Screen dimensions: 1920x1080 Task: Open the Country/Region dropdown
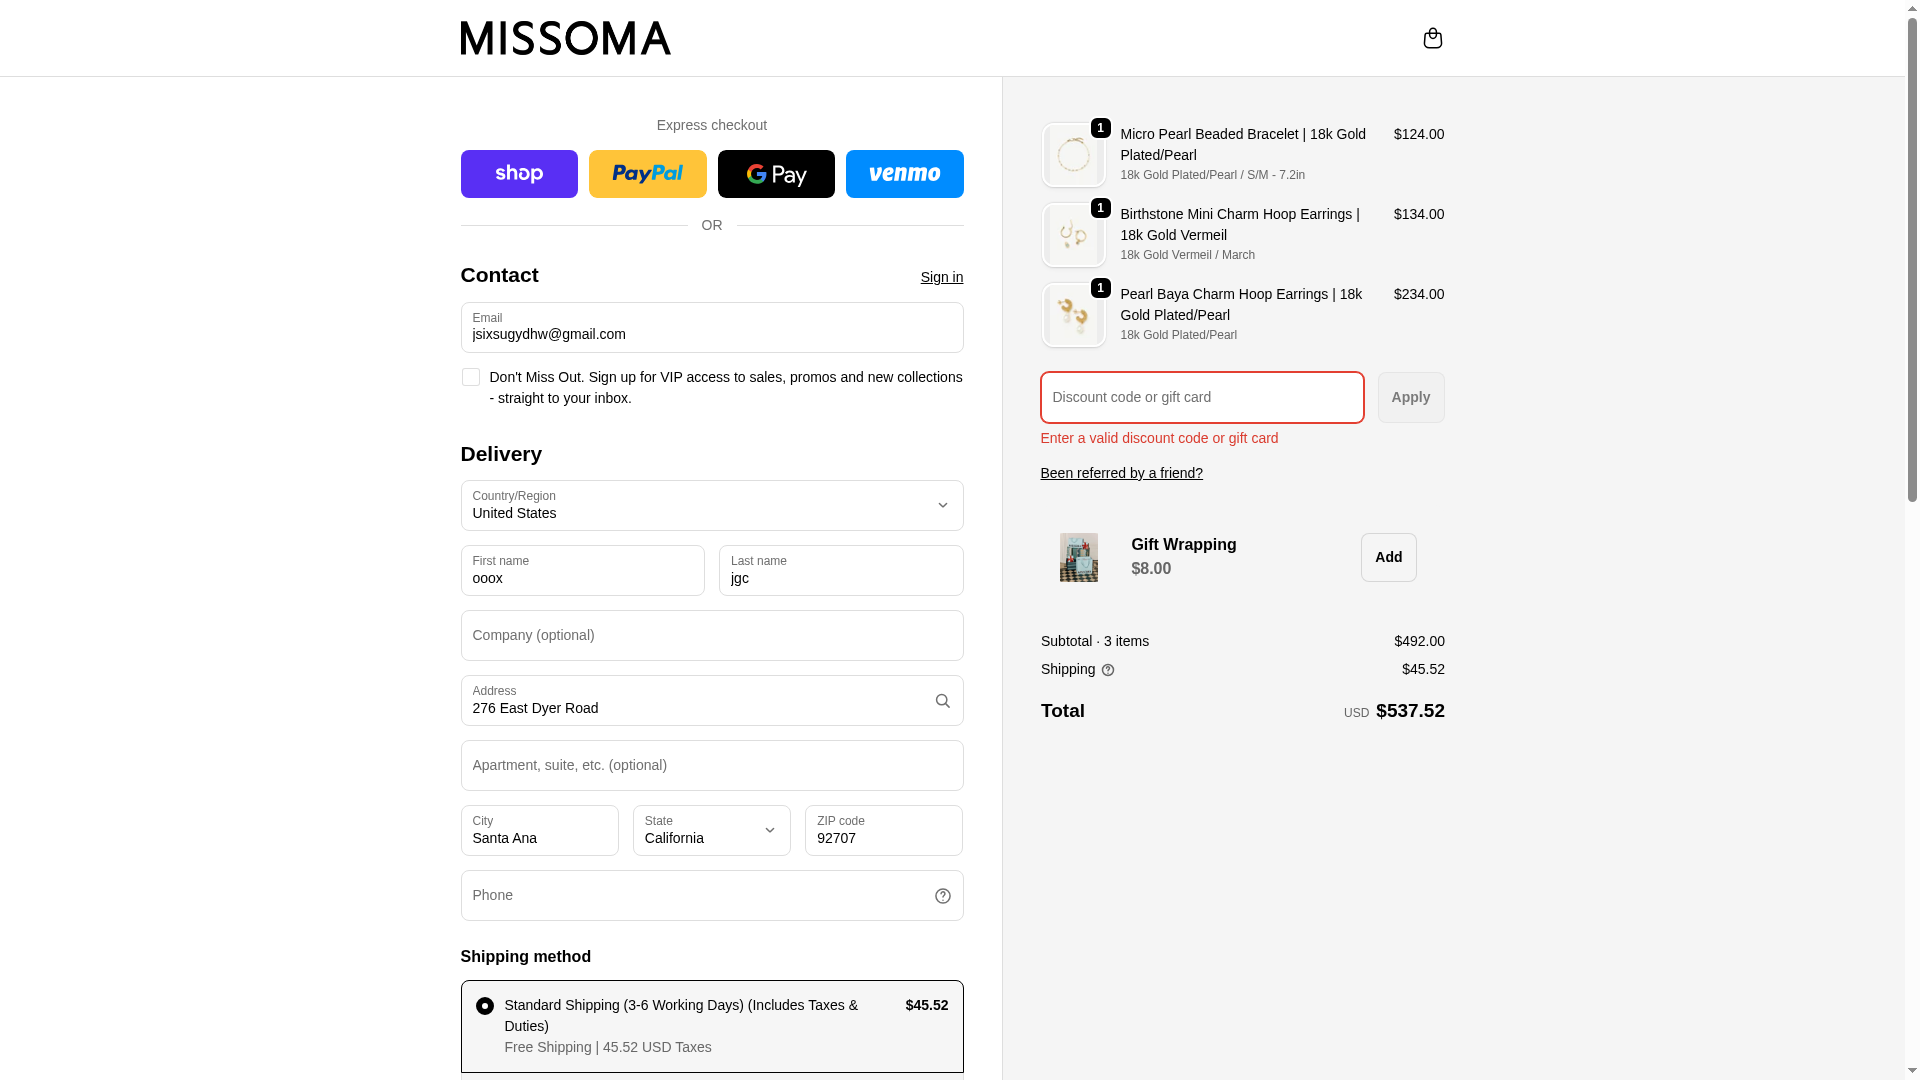coord(712,506)
